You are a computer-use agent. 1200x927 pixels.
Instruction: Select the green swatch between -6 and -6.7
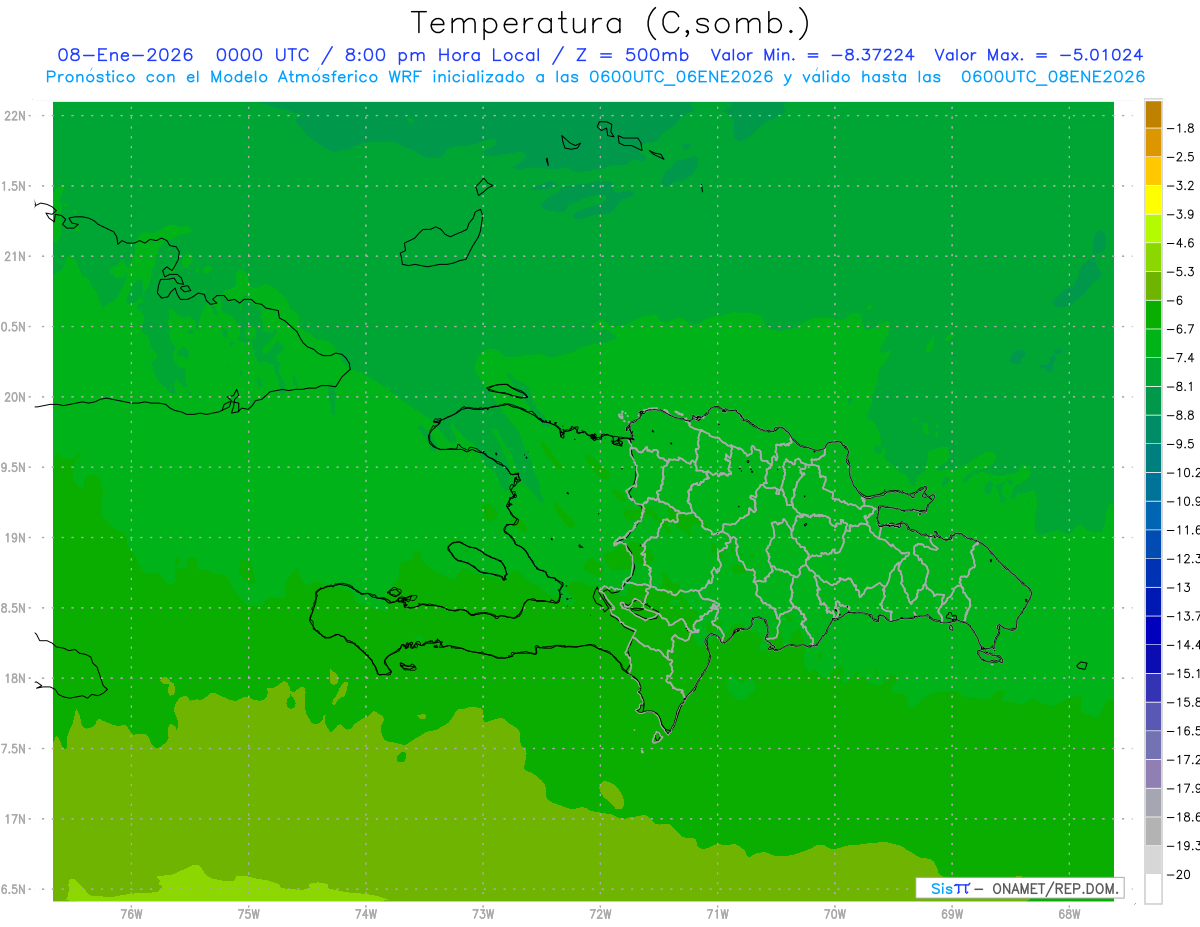(x=1153, y=314)
